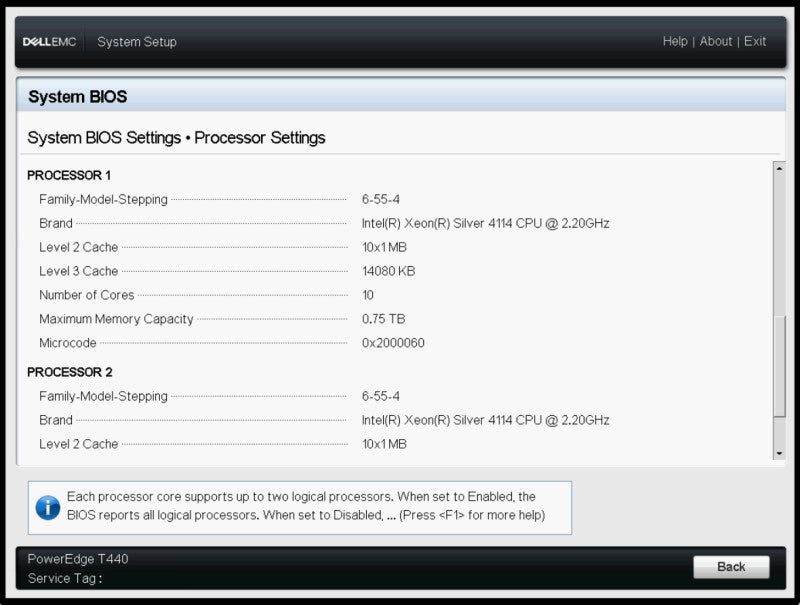Select the PROCESSOR 2 heading
800x605 pixels.
coord(69,372)
